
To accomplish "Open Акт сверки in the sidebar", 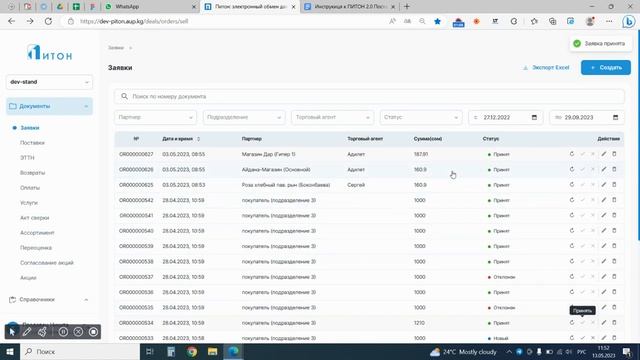I will tap(35, 218).
